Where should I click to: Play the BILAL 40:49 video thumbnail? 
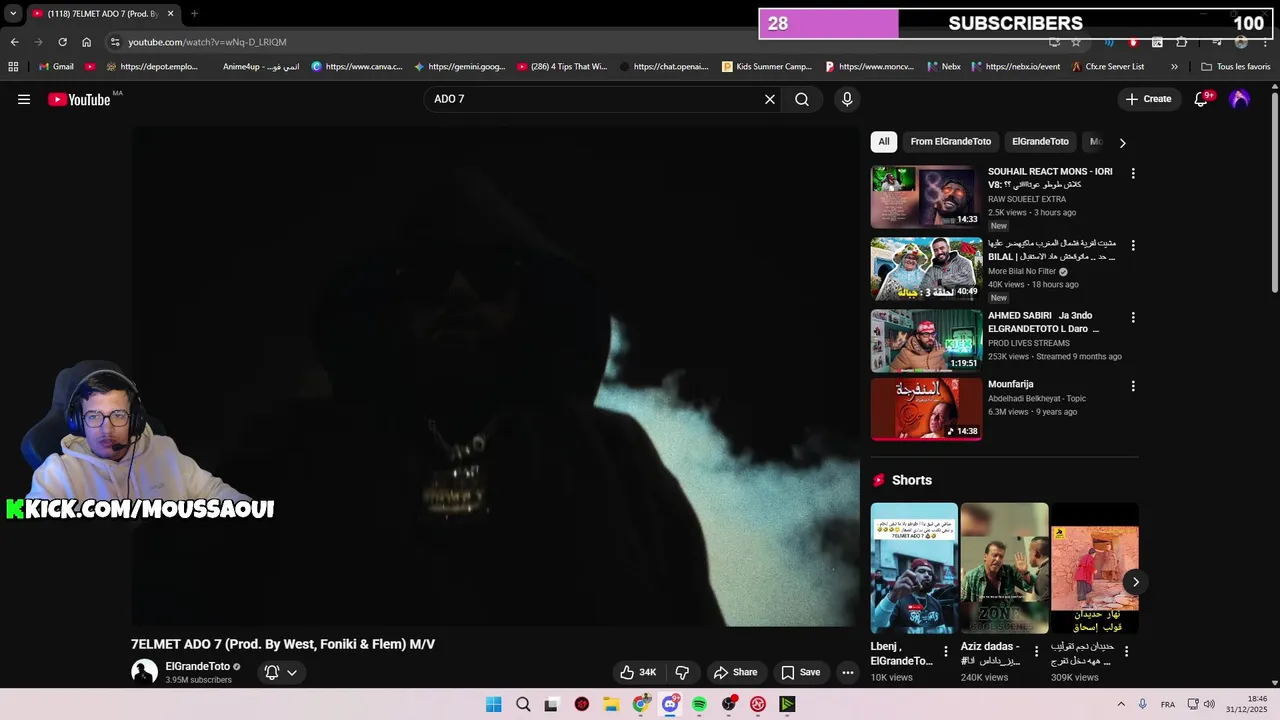point(926,269)
